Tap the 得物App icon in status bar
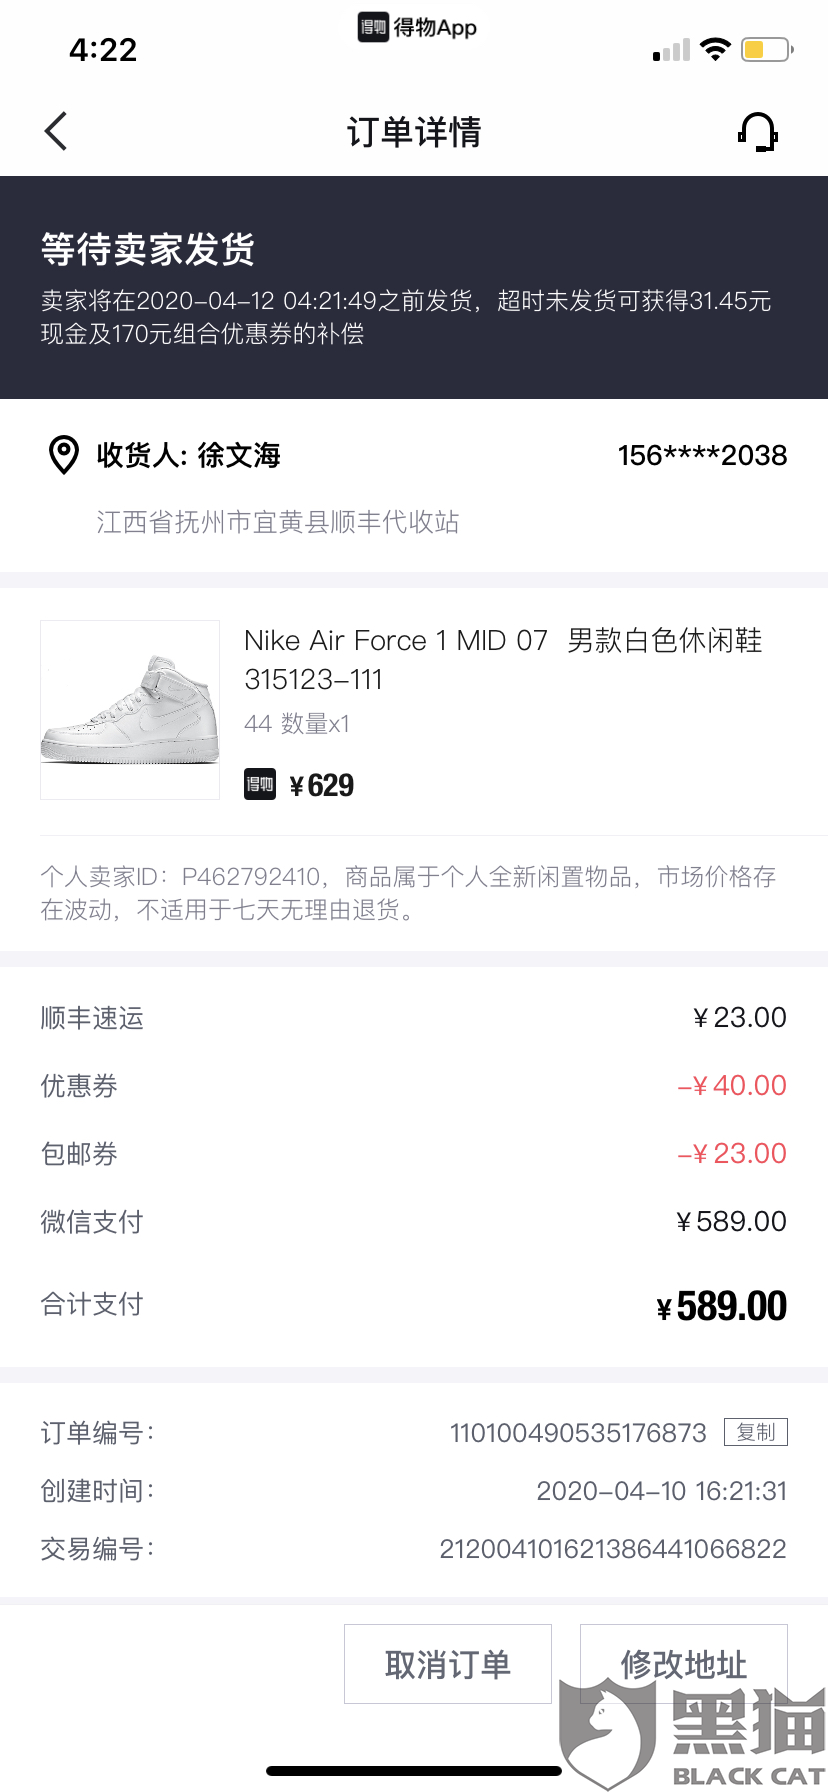 [x=373, y=27]
